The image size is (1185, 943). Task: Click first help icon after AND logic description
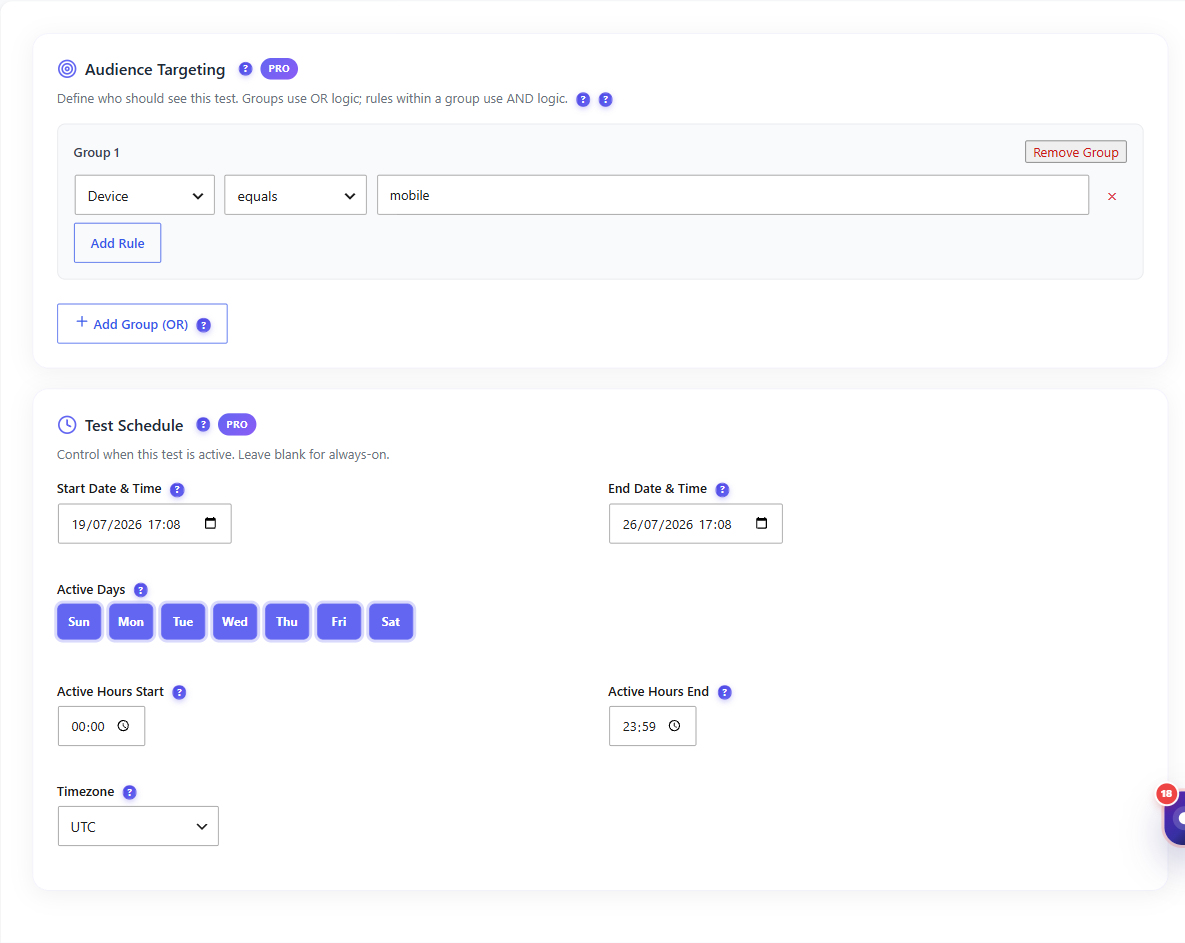[x=583, y=100]
